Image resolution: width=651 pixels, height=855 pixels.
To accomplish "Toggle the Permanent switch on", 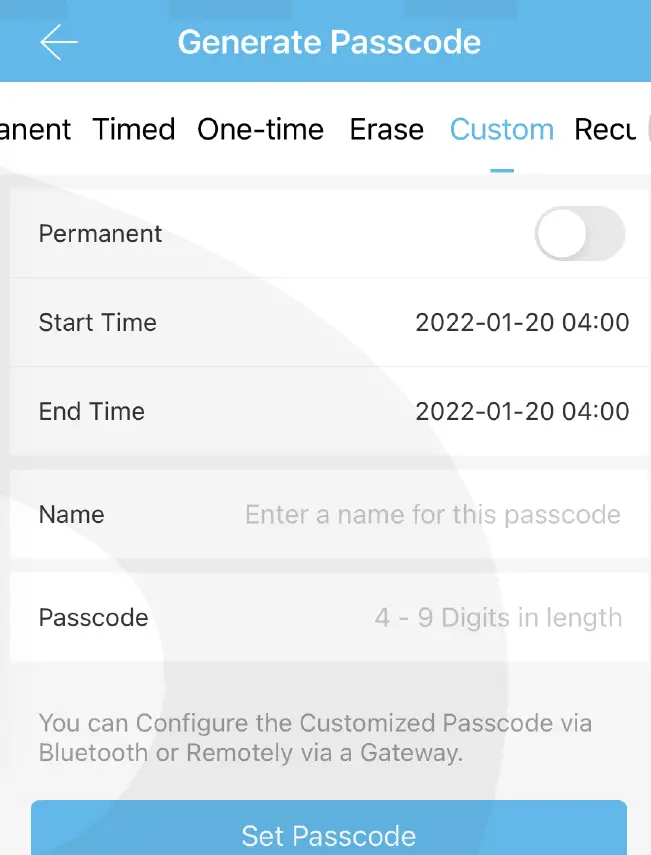I will [580, 234].
